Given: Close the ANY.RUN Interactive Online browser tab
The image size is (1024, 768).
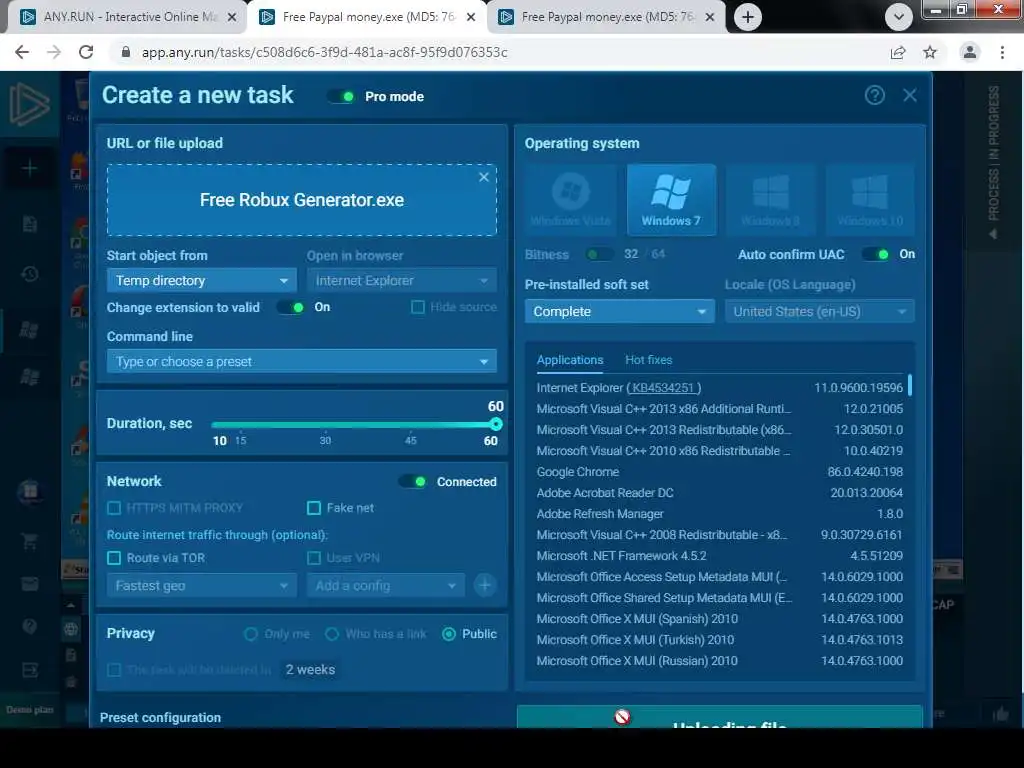Looking at the screenshot, I should [231, 18].
